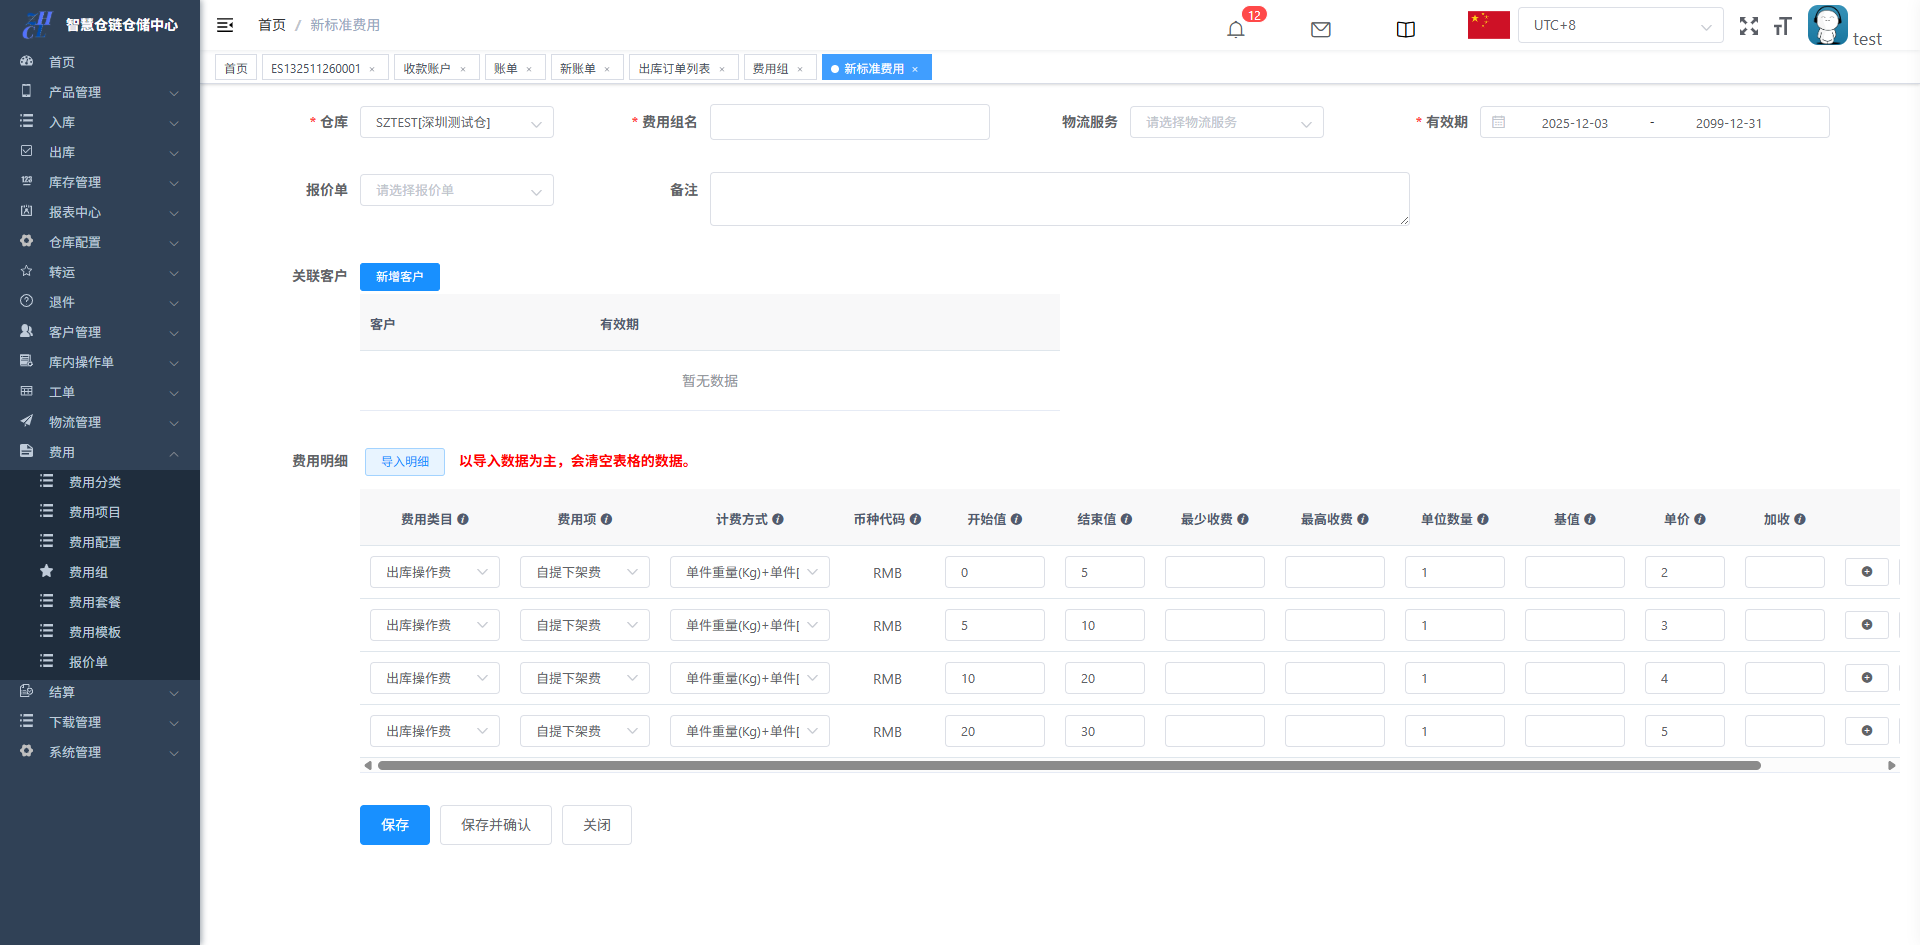Click the font size icon
Screen dimensions: 1920x945
point(1782,26)
